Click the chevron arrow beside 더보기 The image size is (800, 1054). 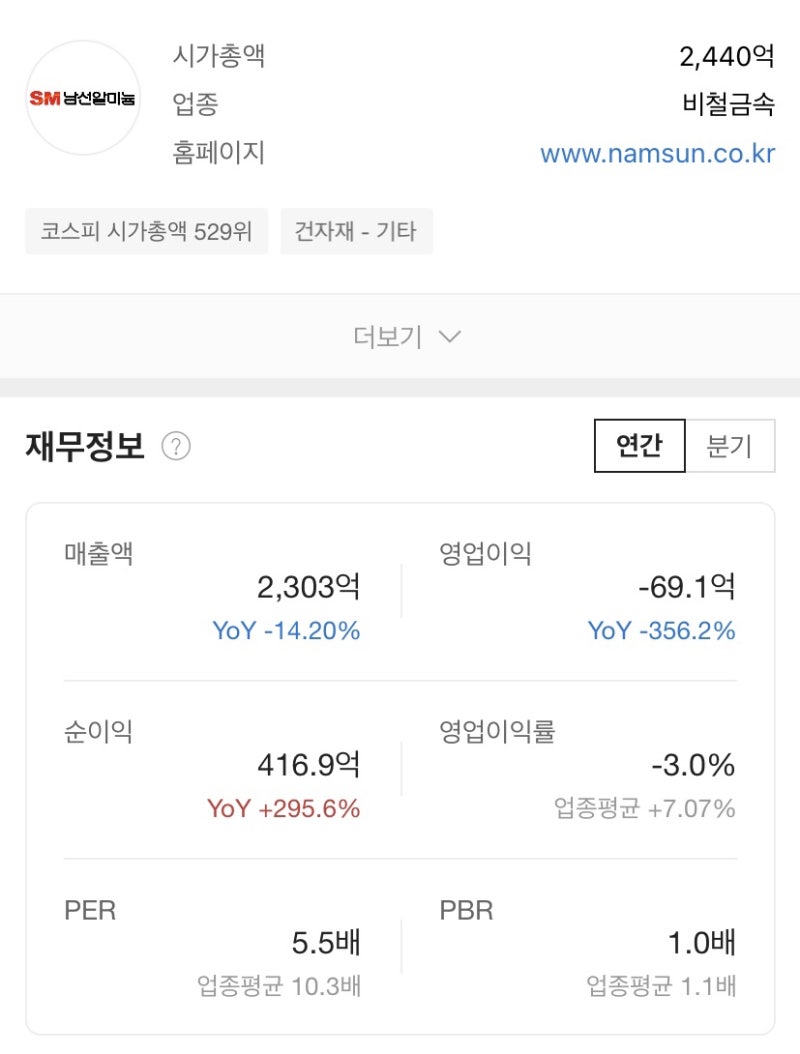point(446,339)
